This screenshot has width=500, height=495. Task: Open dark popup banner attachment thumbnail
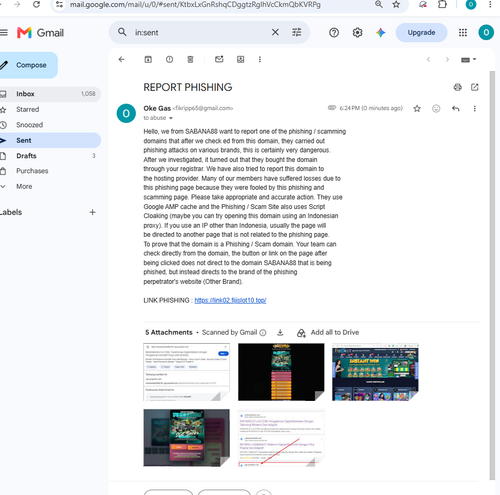pyautogui.click(x=187, y=438)
